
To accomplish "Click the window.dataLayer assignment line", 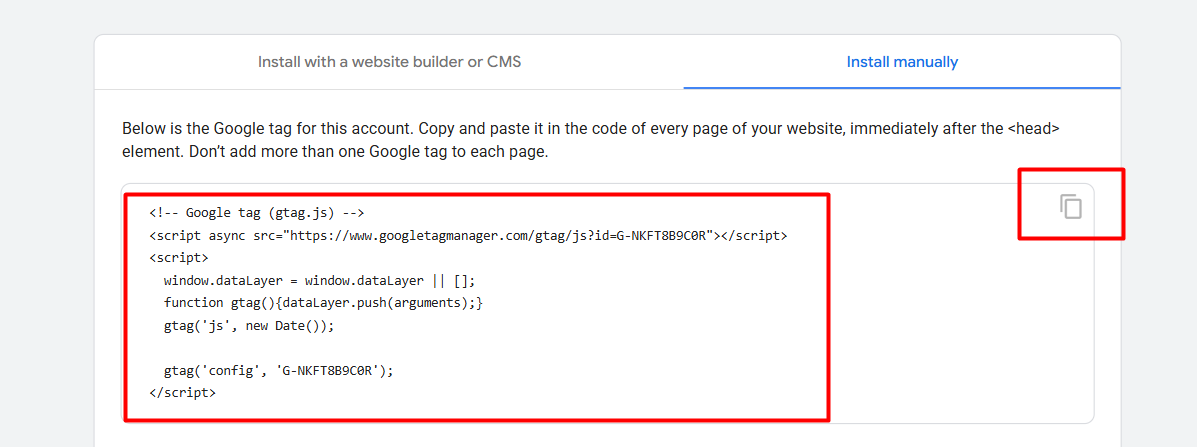I will 319,281.
